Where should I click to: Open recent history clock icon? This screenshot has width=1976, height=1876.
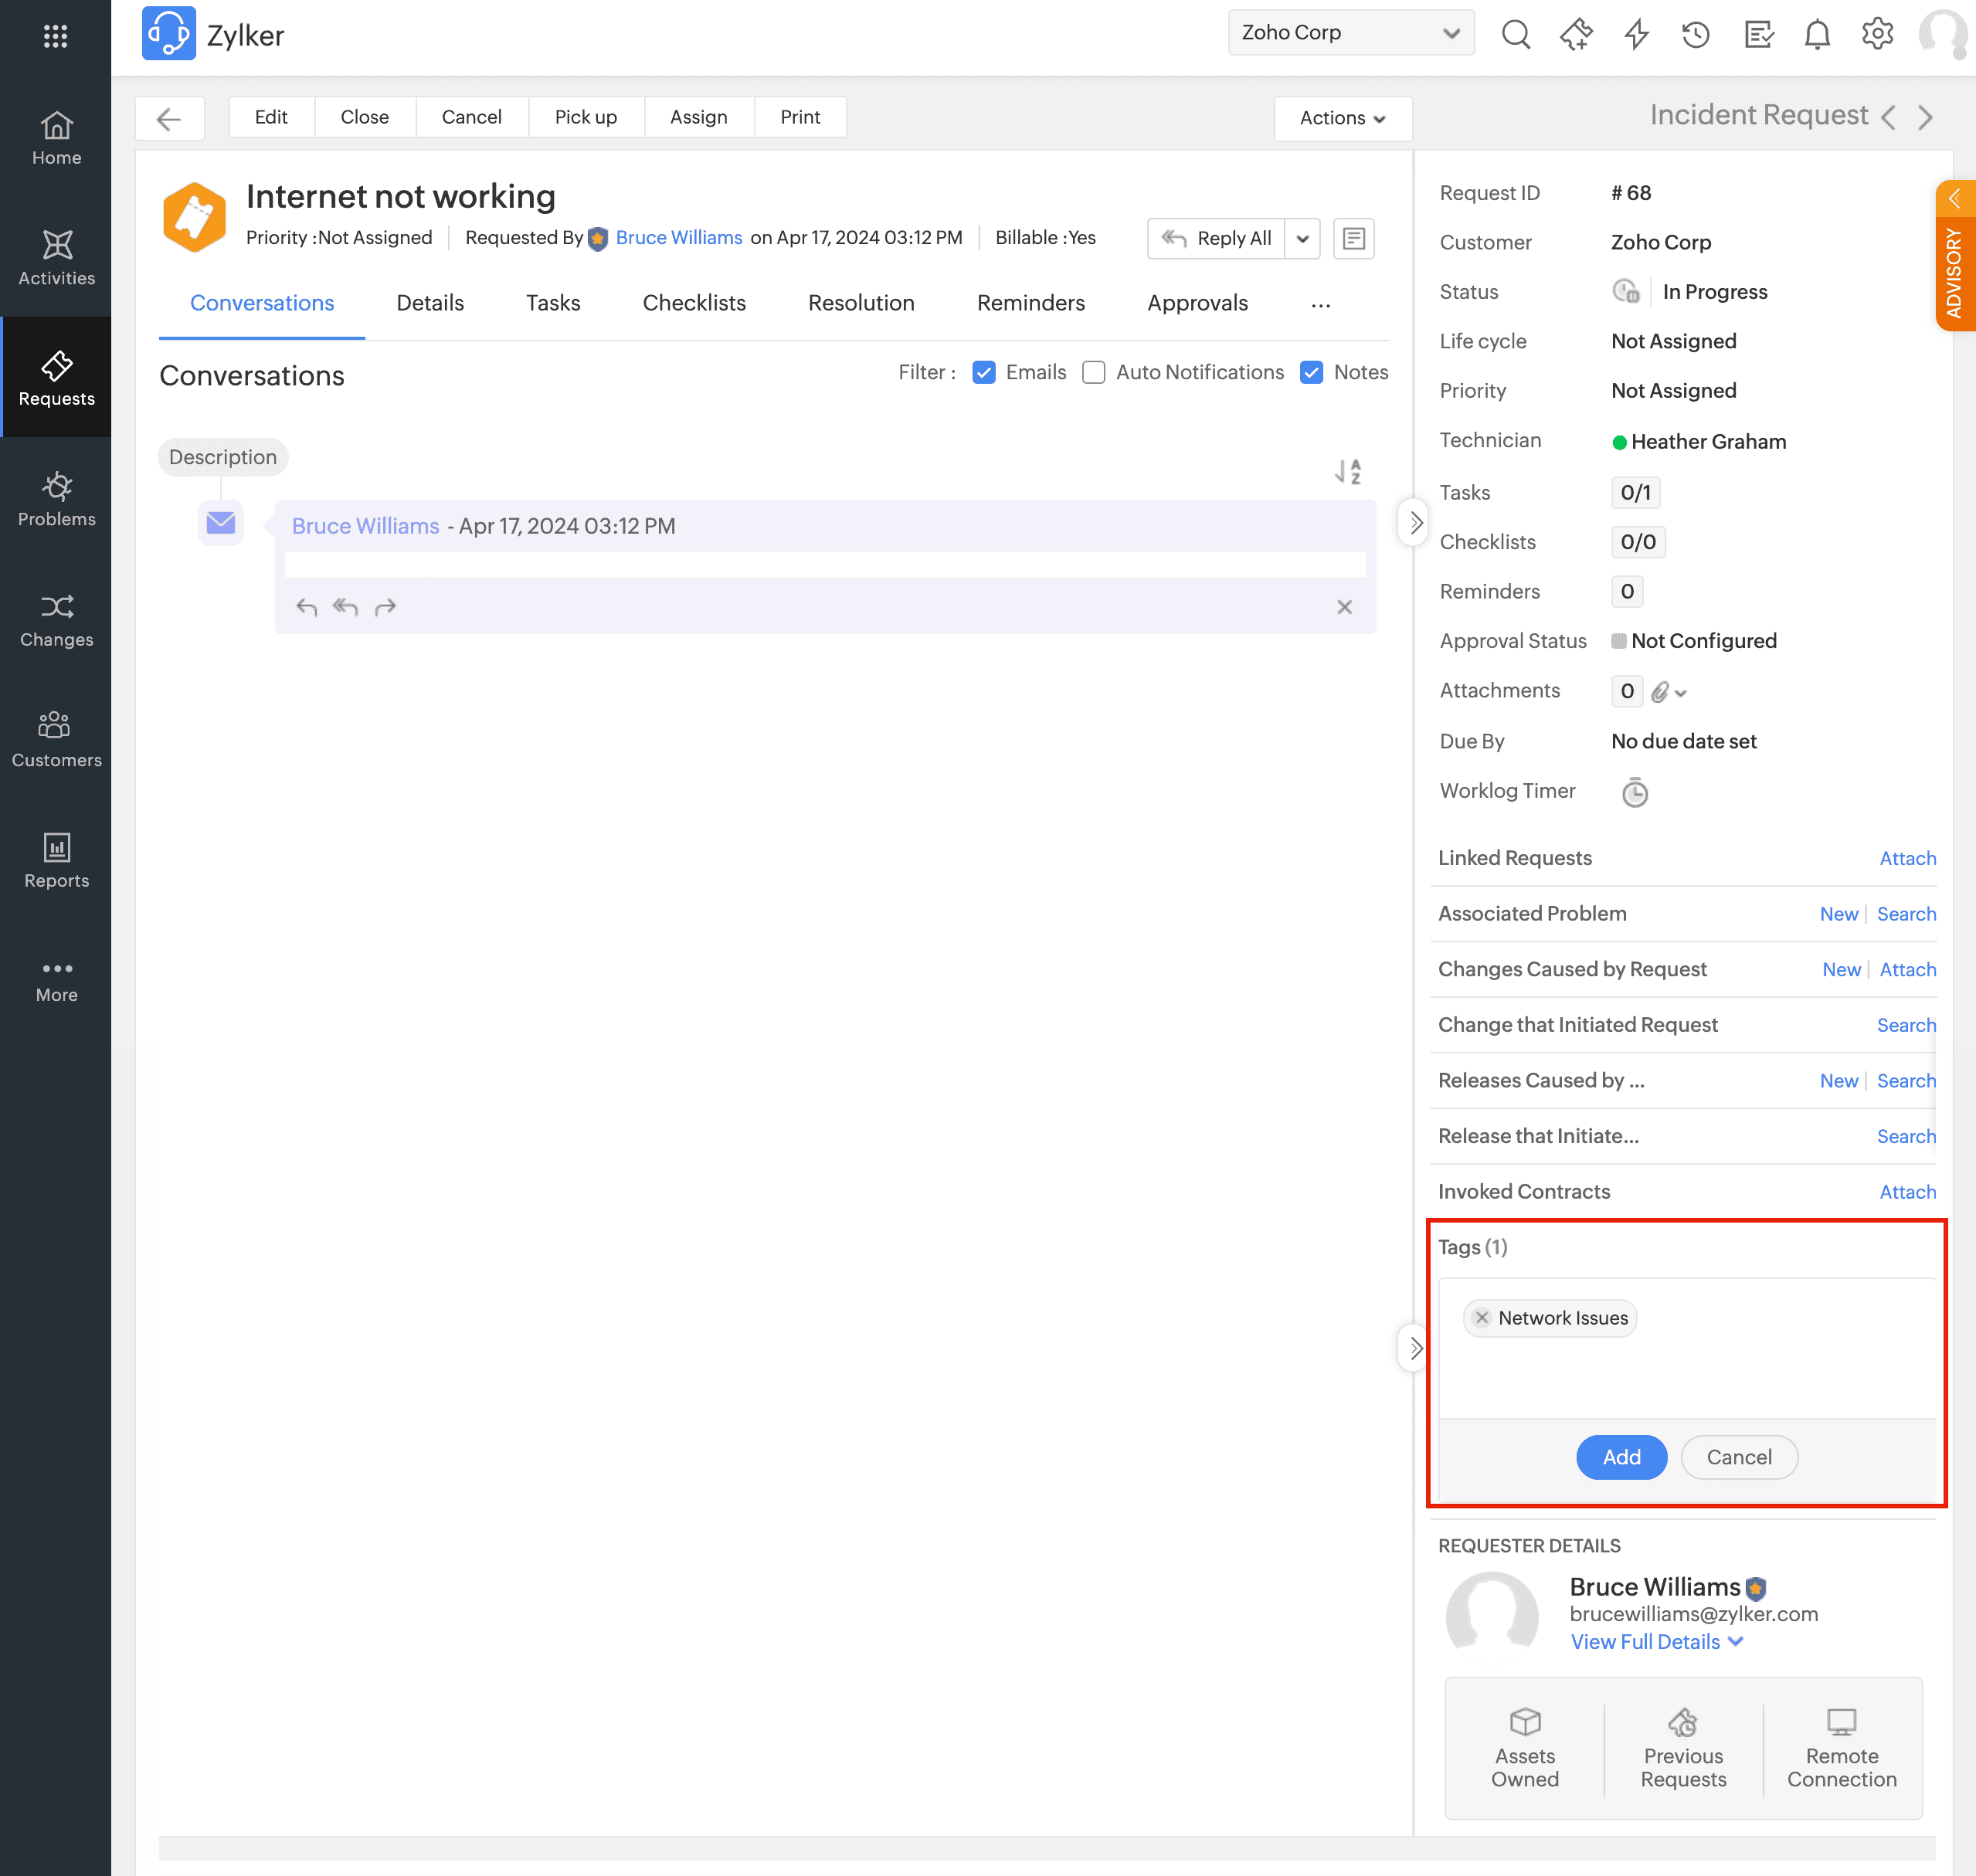[x=1696, y=35]
